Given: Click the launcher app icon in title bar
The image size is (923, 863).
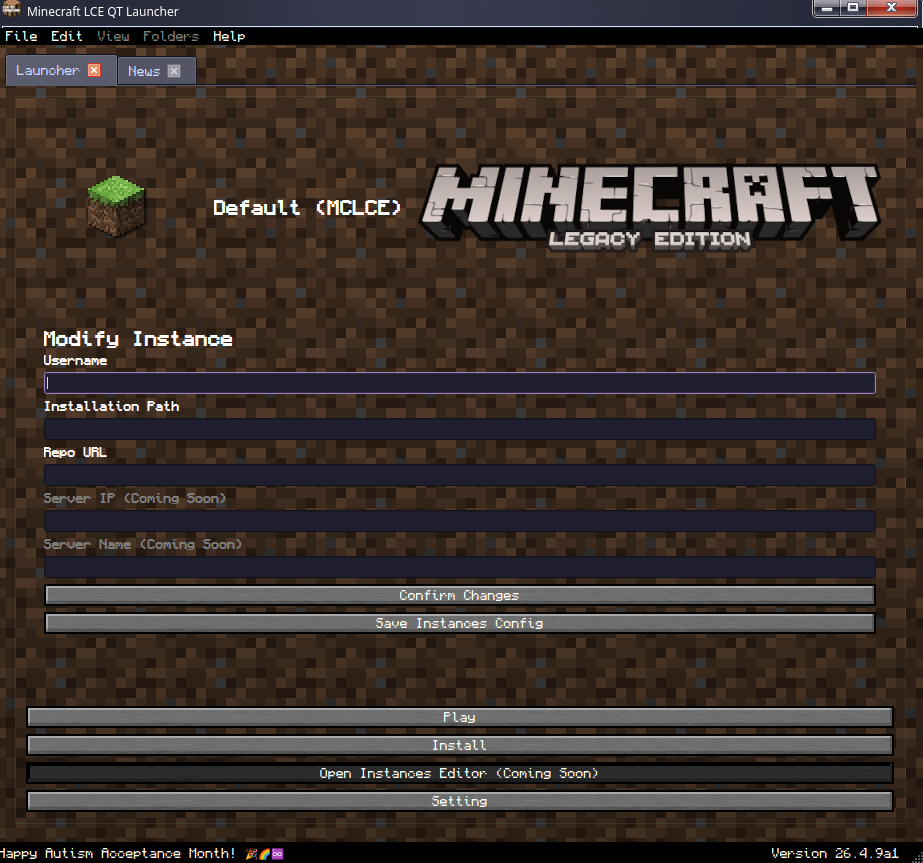Looking at the screenshot, I should (x=11, y=10).
